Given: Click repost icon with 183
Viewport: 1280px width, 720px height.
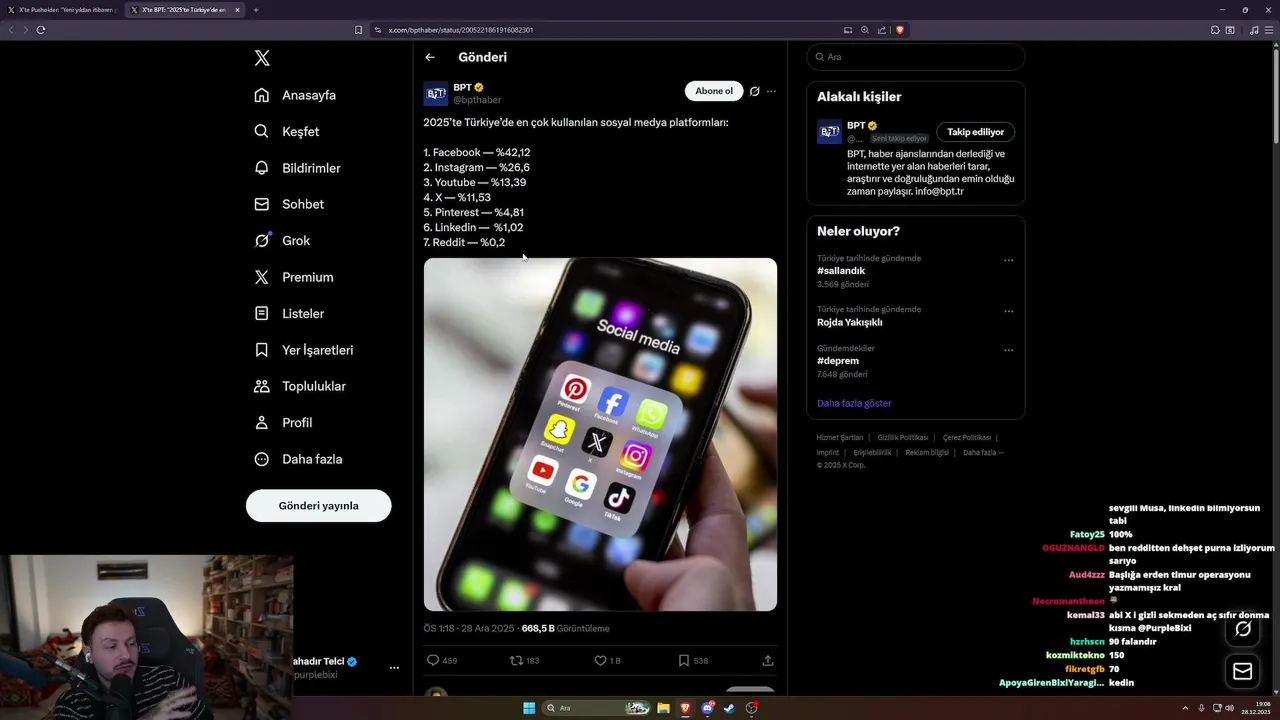Looking at the screenshot, I should tap(516, 660).
